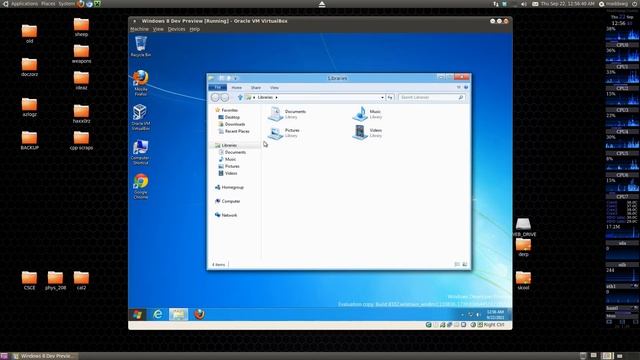Click the Up one level arrow

point(240,97)
